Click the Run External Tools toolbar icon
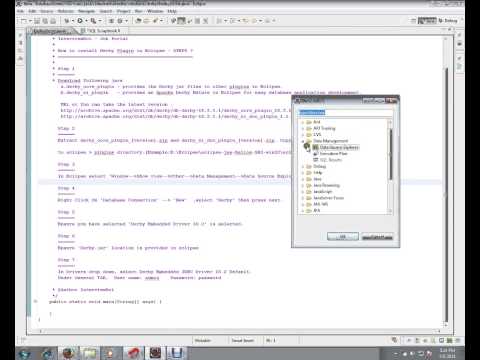Viewport: 480px width, 360px height. 93,21
